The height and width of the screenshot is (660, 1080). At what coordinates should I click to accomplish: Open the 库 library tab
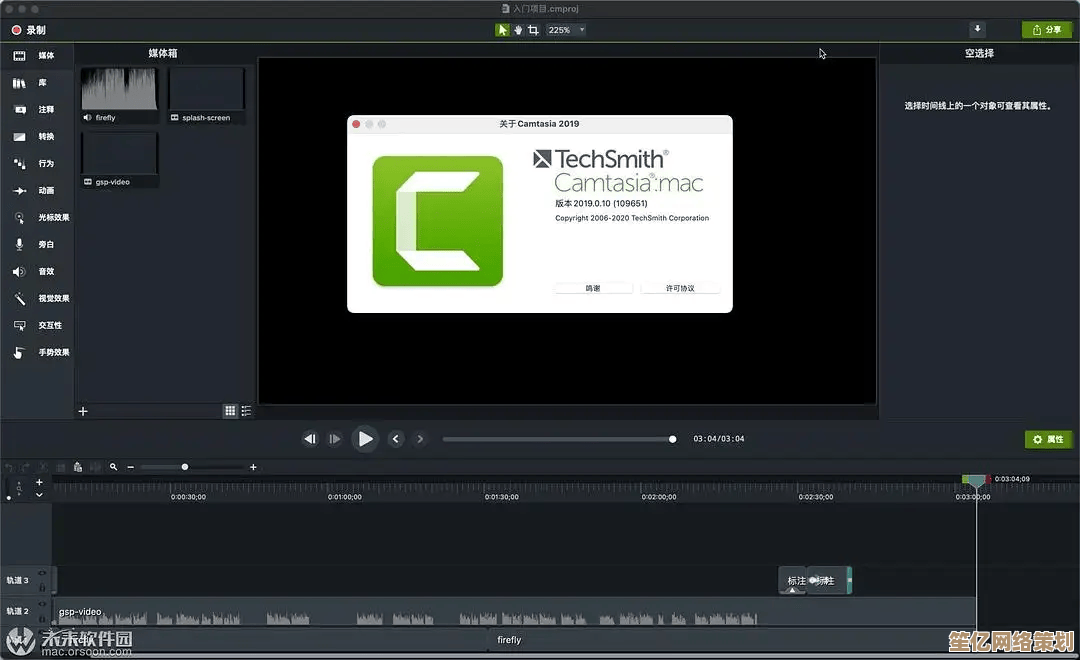pos(36,83)
